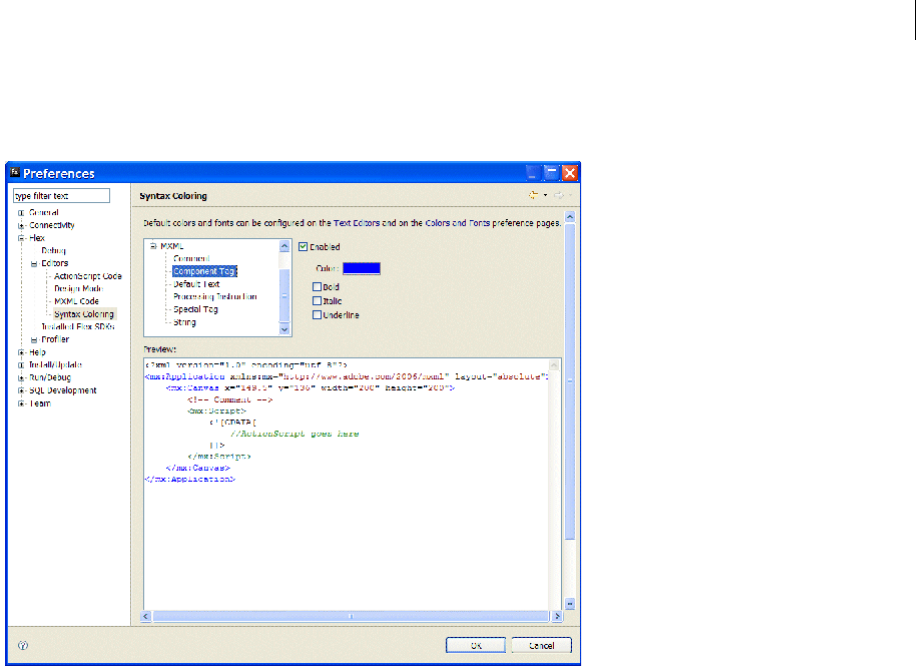Expand the Install/Update tree node
916x666 pixels.
21,365
